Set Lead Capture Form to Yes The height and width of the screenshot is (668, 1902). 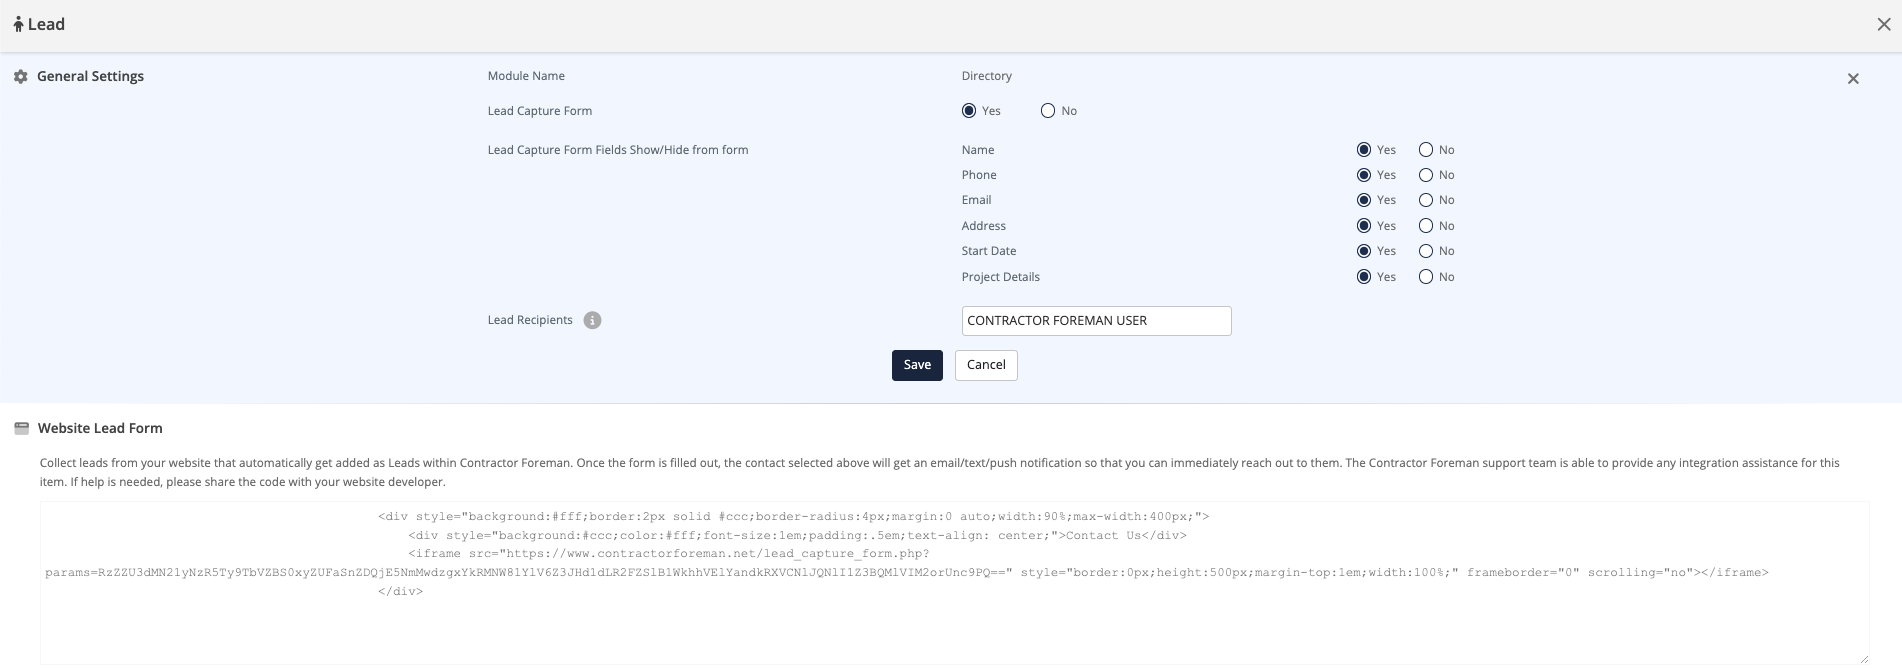[969, 111]
